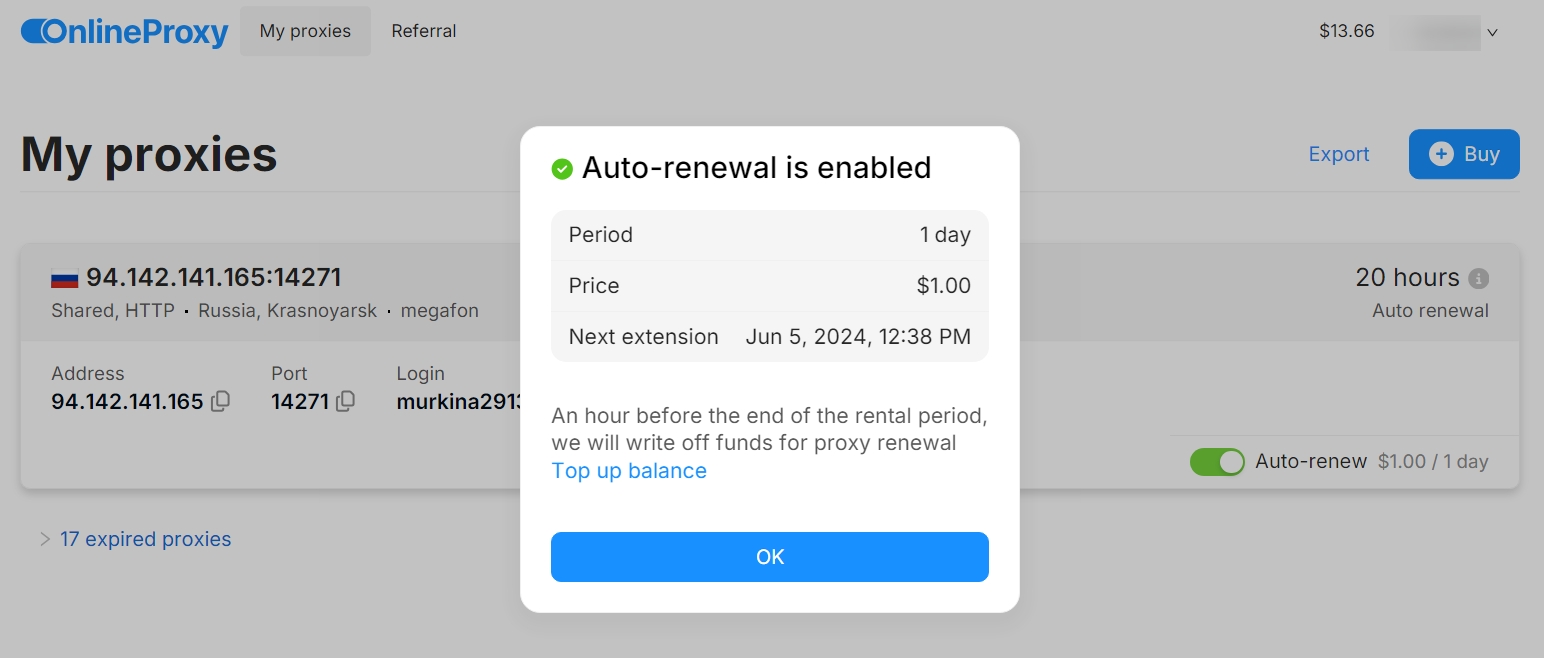Click the Russian flag icon
Screen dimensions: 1544x658
[65, 278]
